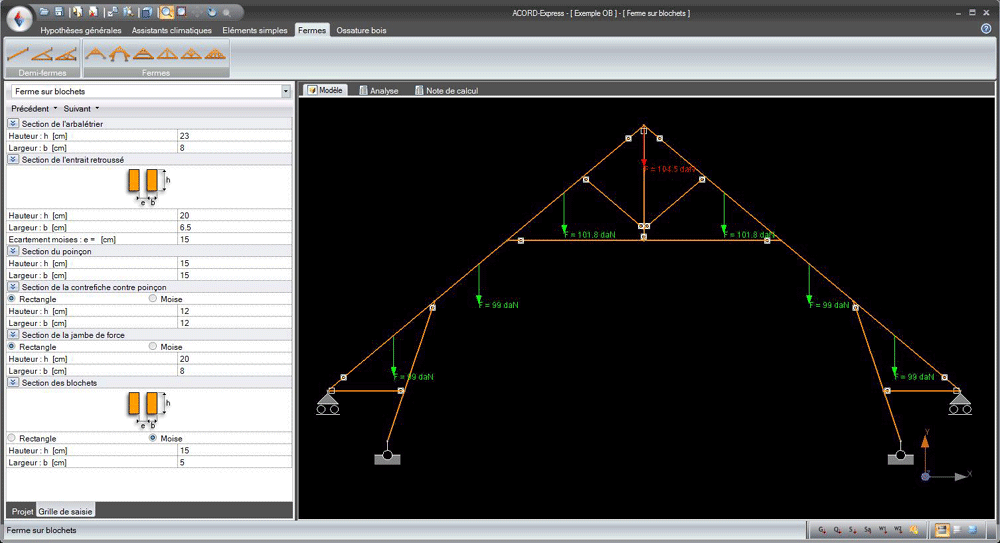Click the orange combinations icon in status bar
Screen dimensions: 1000x543
[x=914, y=530]
